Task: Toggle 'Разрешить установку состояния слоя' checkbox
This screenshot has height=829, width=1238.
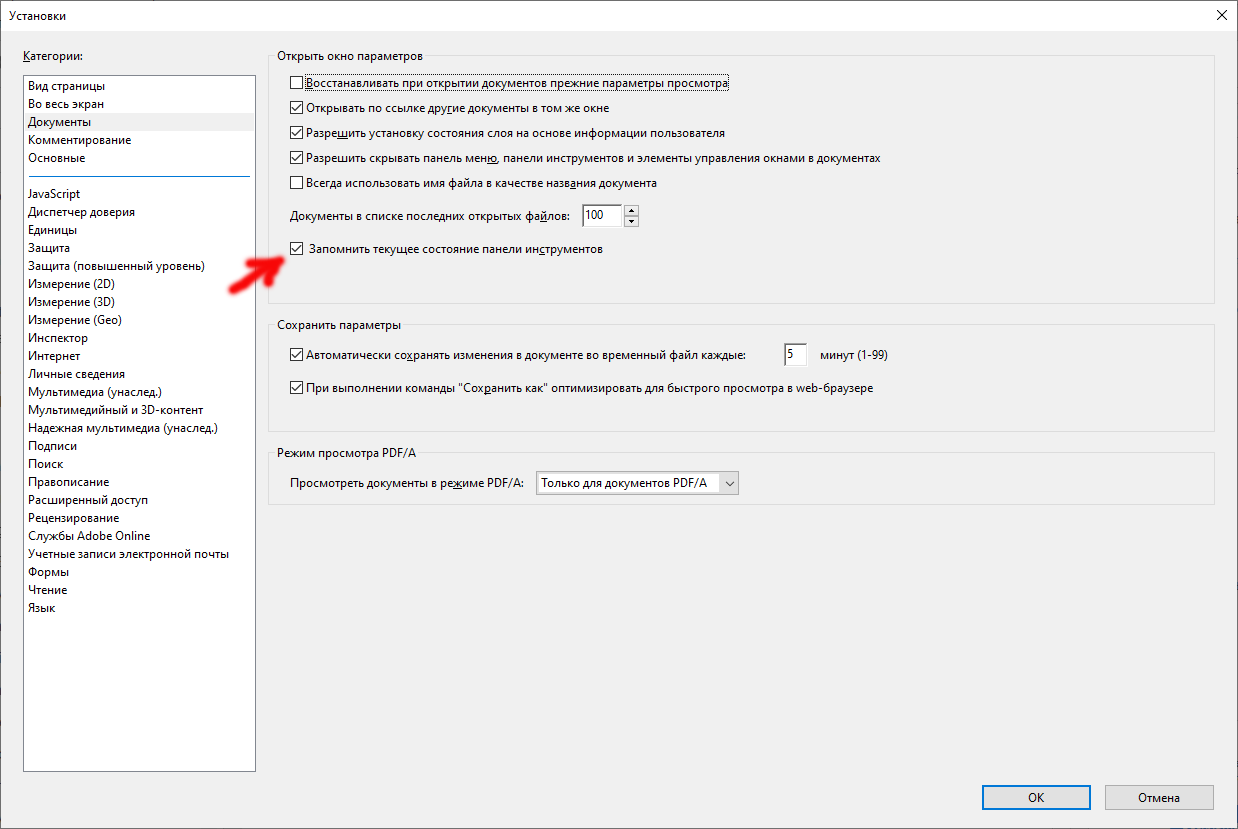Action: tap(296, 132)
